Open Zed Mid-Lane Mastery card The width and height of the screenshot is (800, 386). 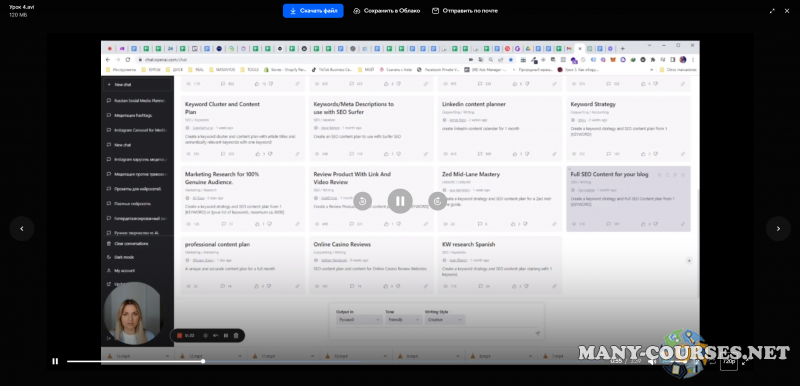point(500,198)
